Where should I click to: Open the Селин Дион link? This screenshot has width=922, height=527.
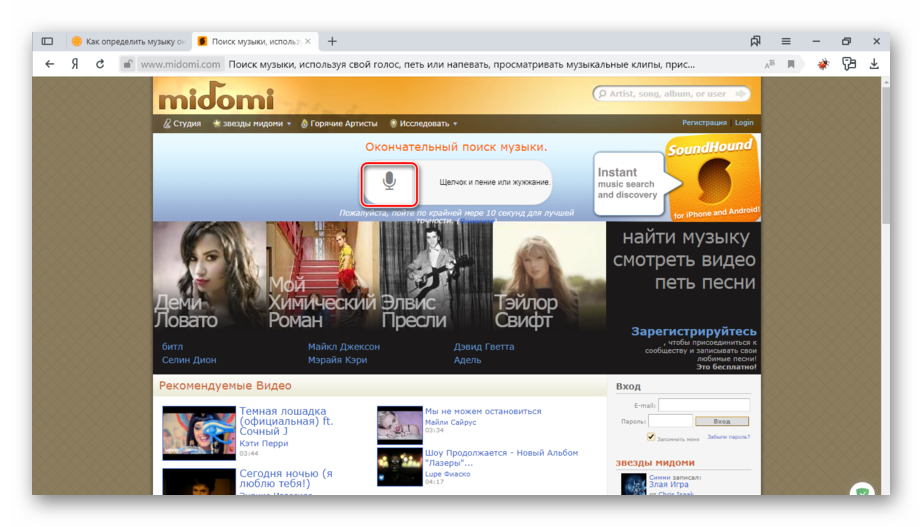point(189,359)
